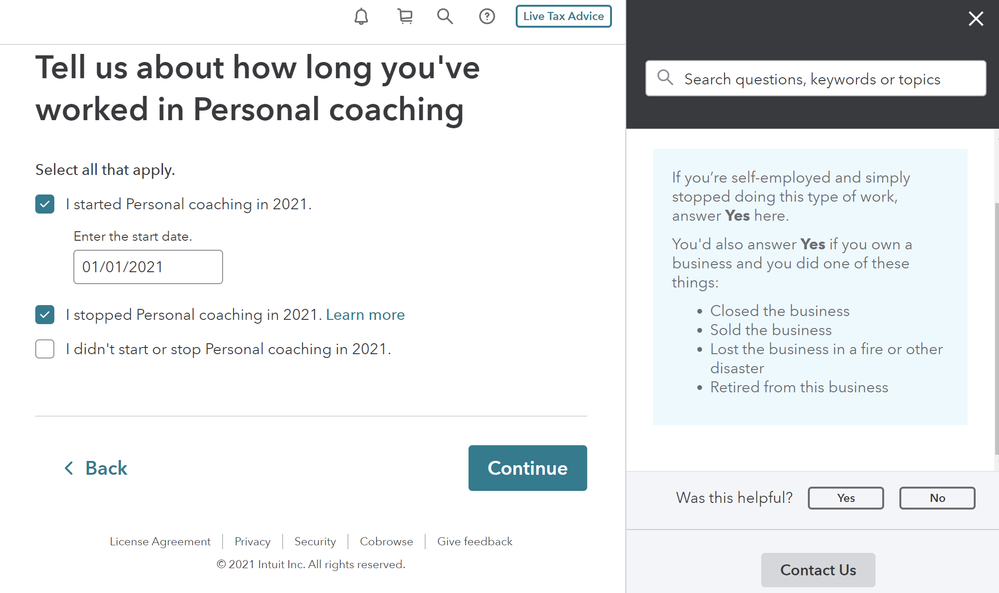Click the Contact Us button

tap(818, 570)
